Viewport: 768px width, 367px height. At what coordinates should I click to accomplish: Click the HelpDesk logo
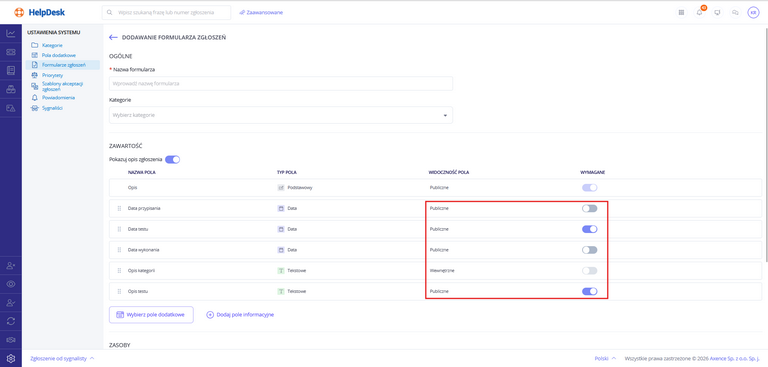click(x=40, y=12)
